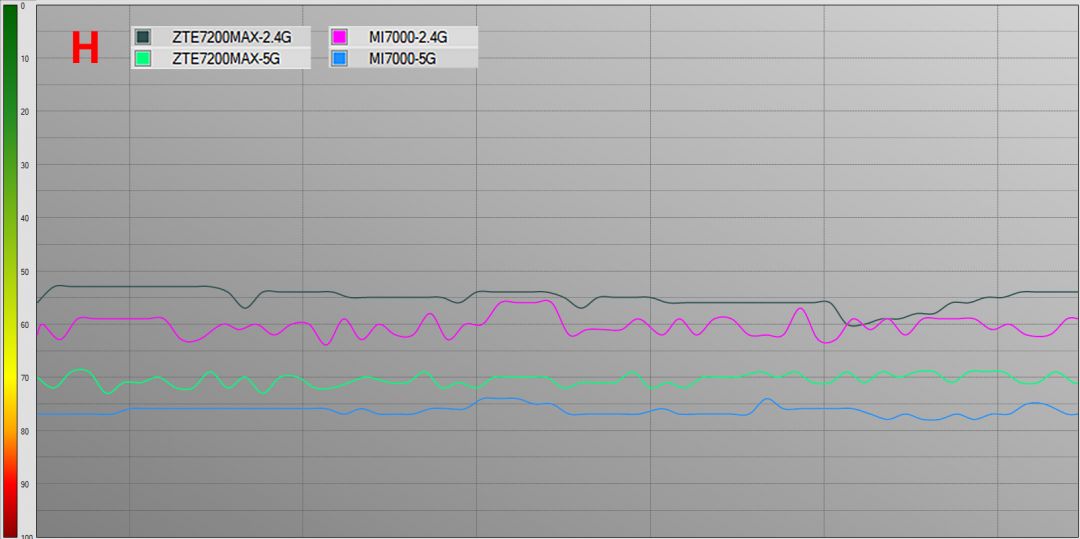
Task: Click the 60 mark on the signal scale
Action: tap(25, 325)
